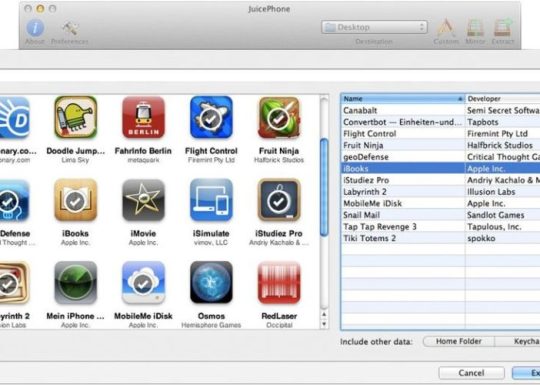Deselect the Flight Control app icon
This screenshot has height=385, width=540.
[211, 117]
